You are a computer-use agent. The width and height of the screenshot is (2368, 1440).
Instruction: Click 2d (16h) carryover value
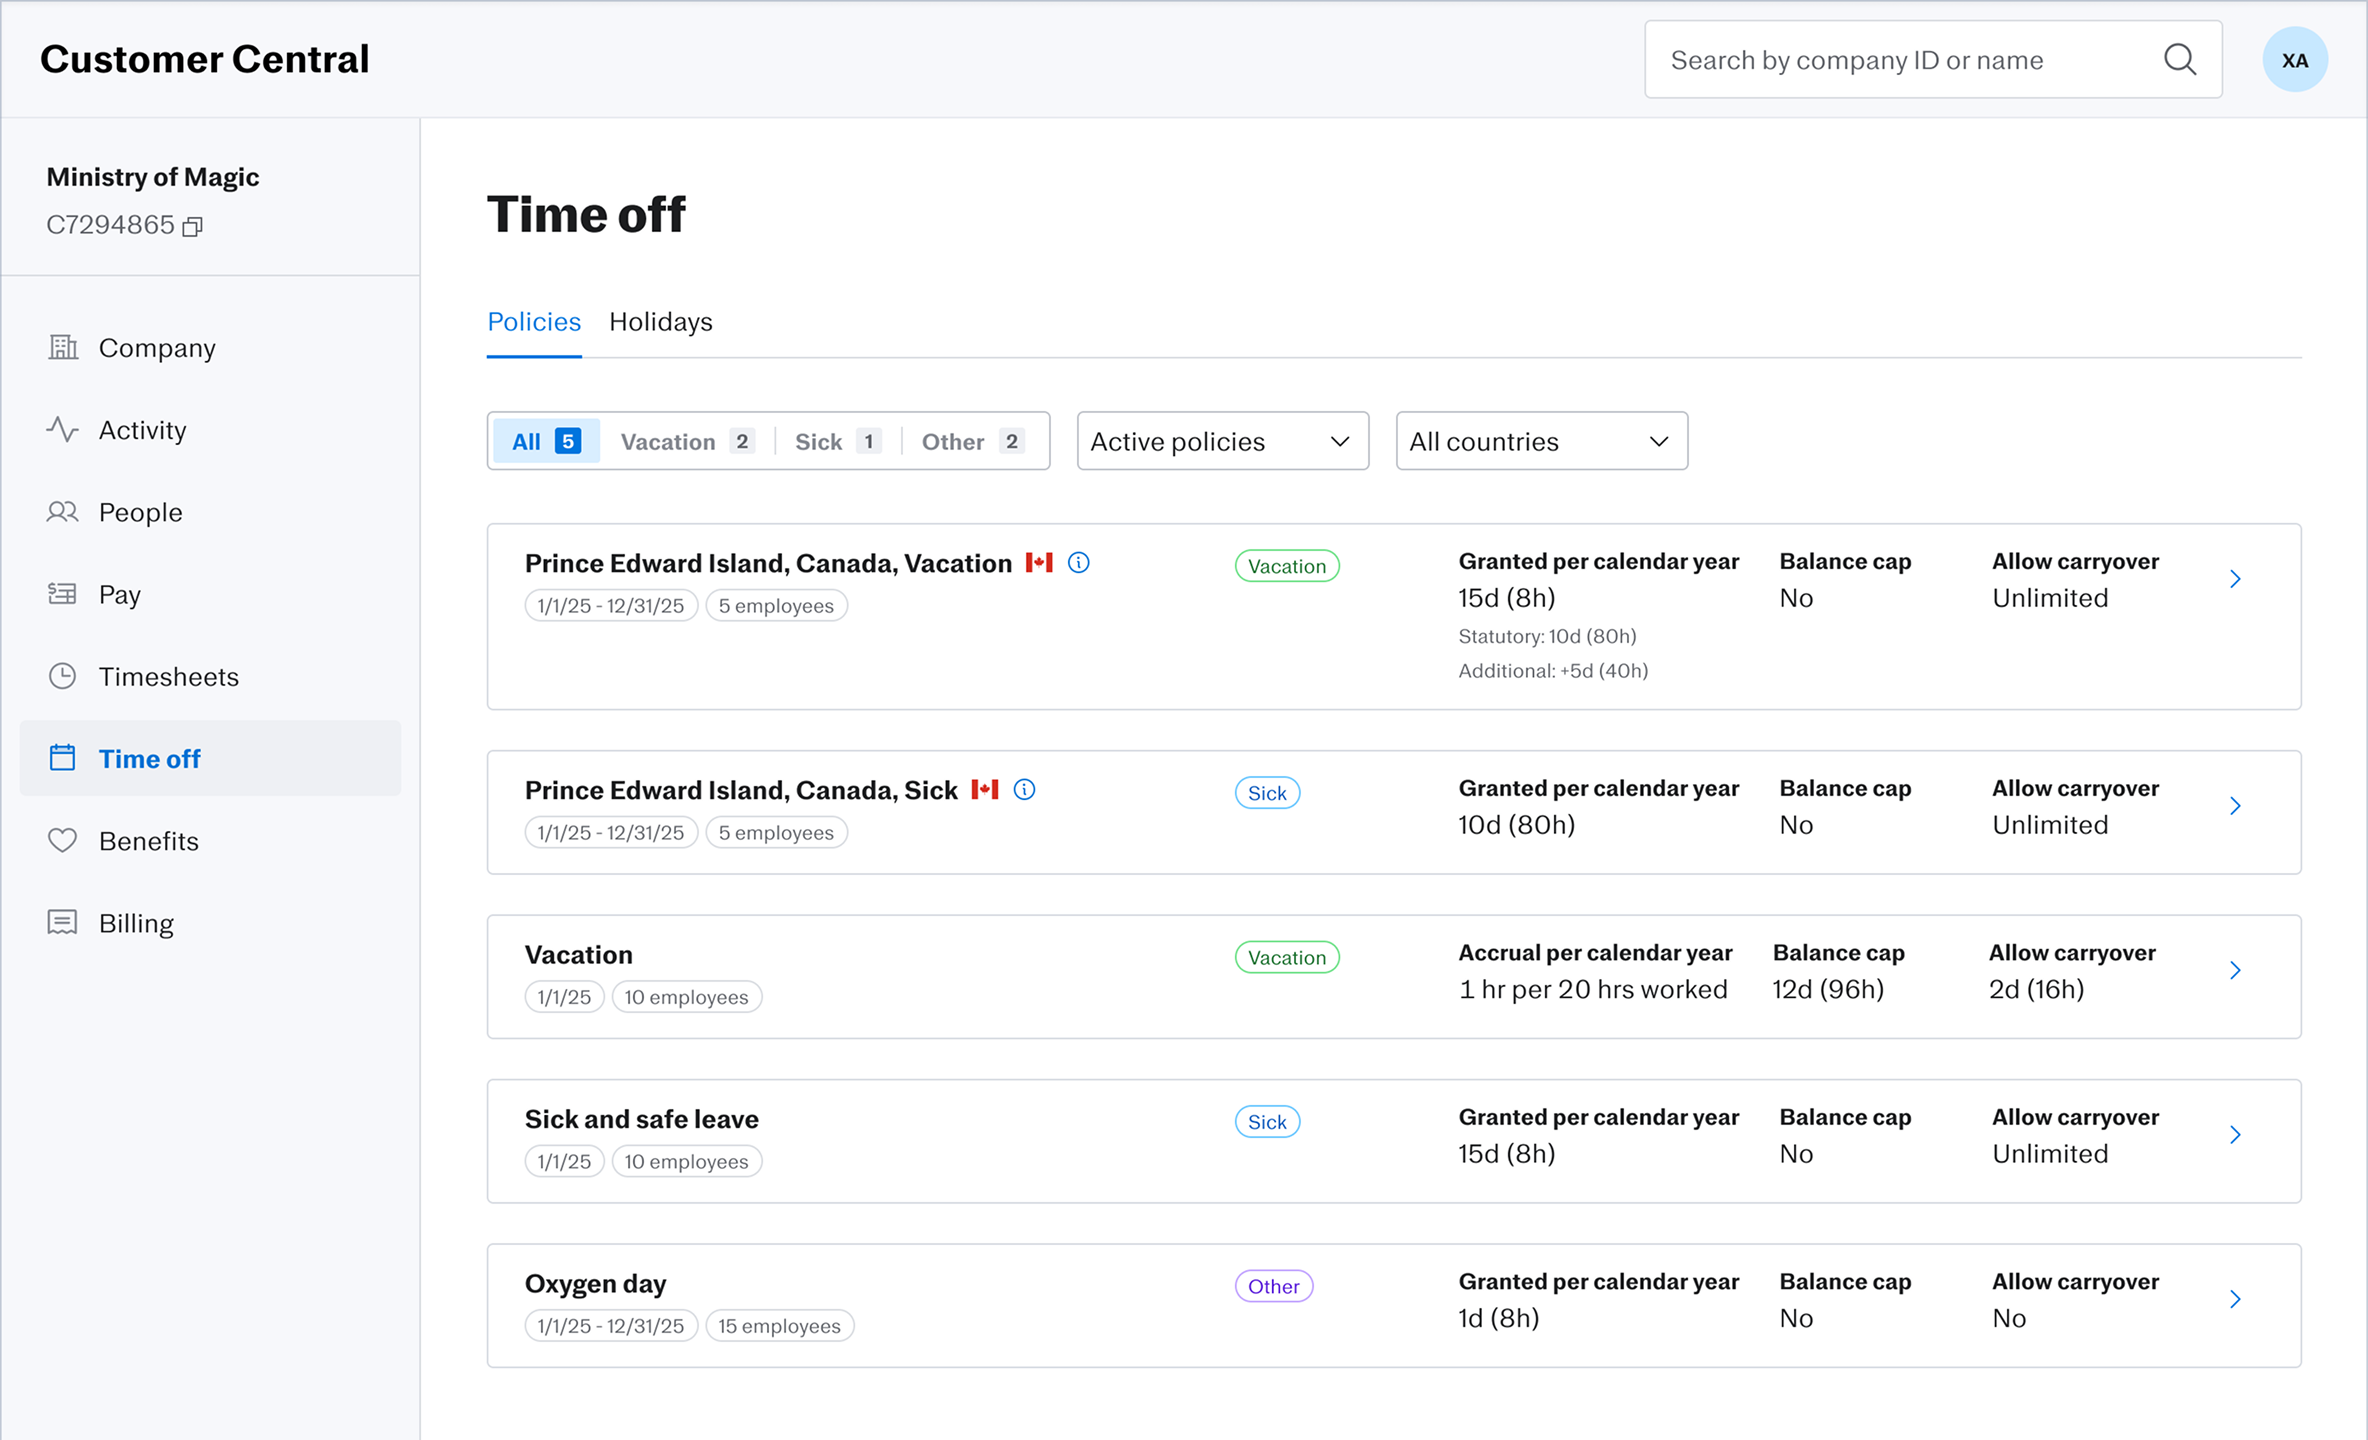pos(2037,989)
